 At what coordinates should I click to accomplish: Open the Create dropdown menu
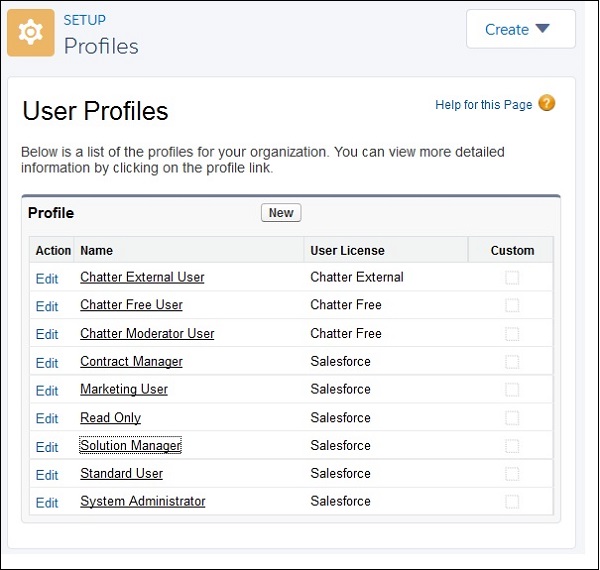[520, 30]
